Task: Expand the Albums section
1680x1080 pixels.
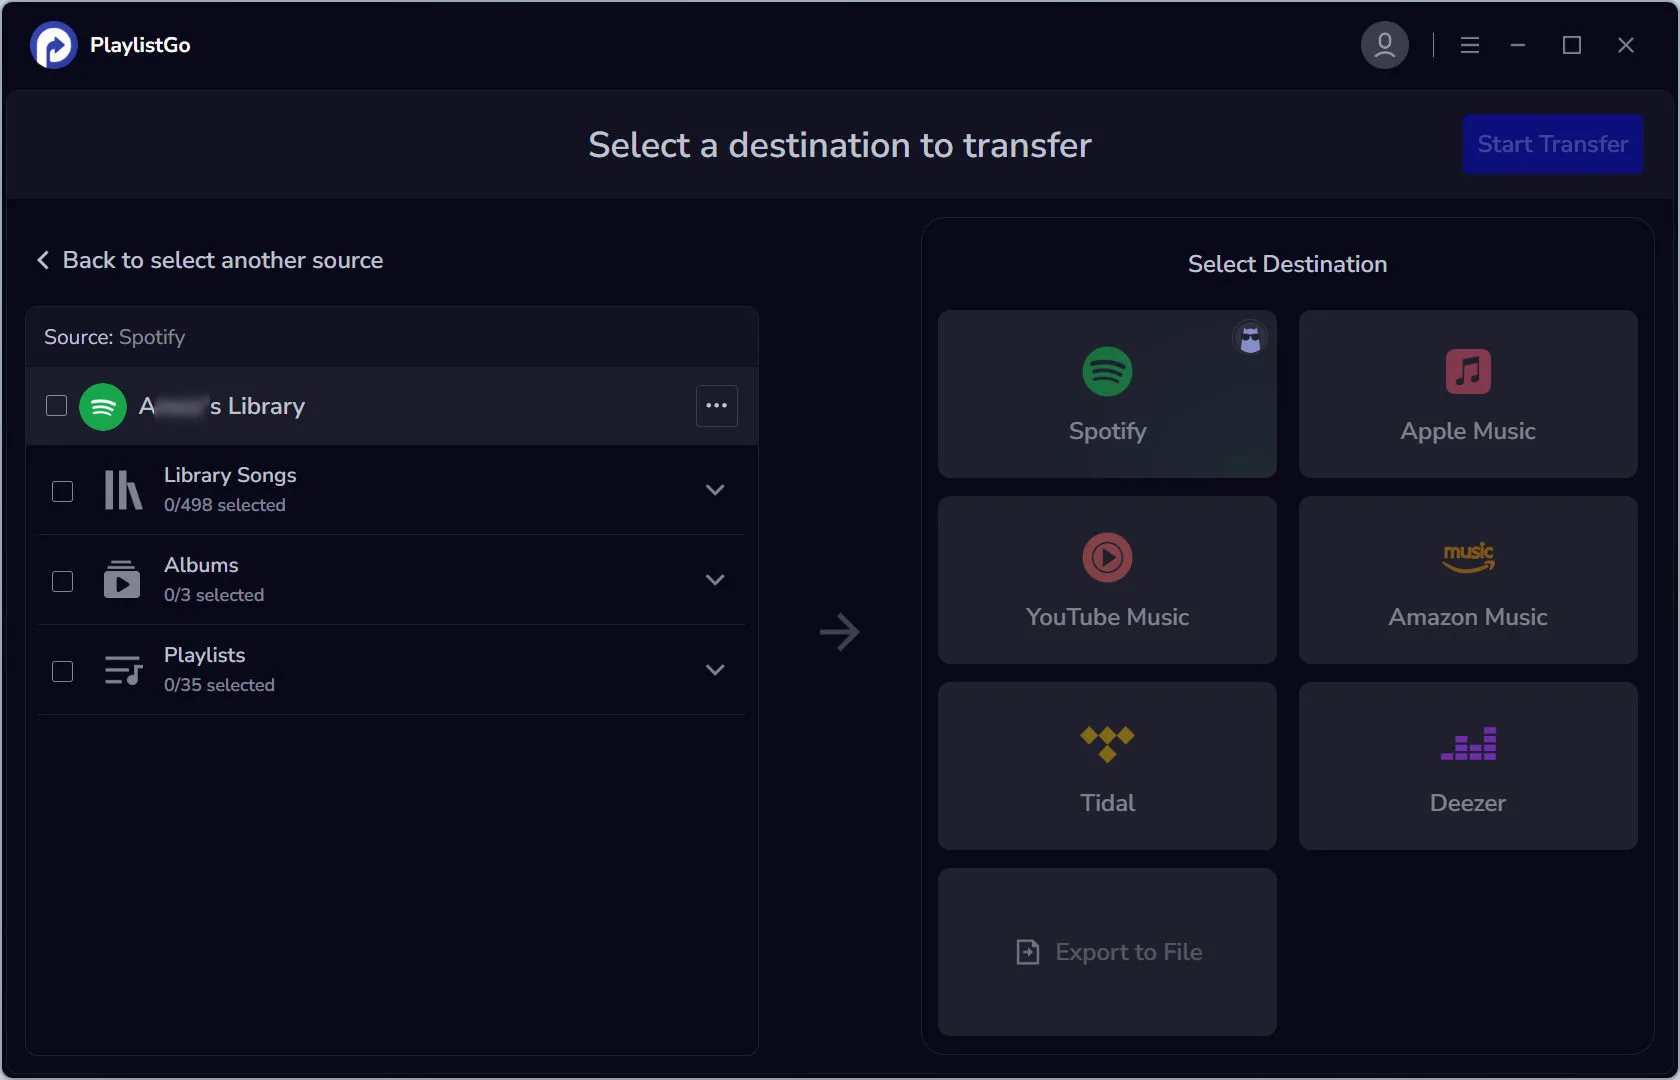Action: 715,580
